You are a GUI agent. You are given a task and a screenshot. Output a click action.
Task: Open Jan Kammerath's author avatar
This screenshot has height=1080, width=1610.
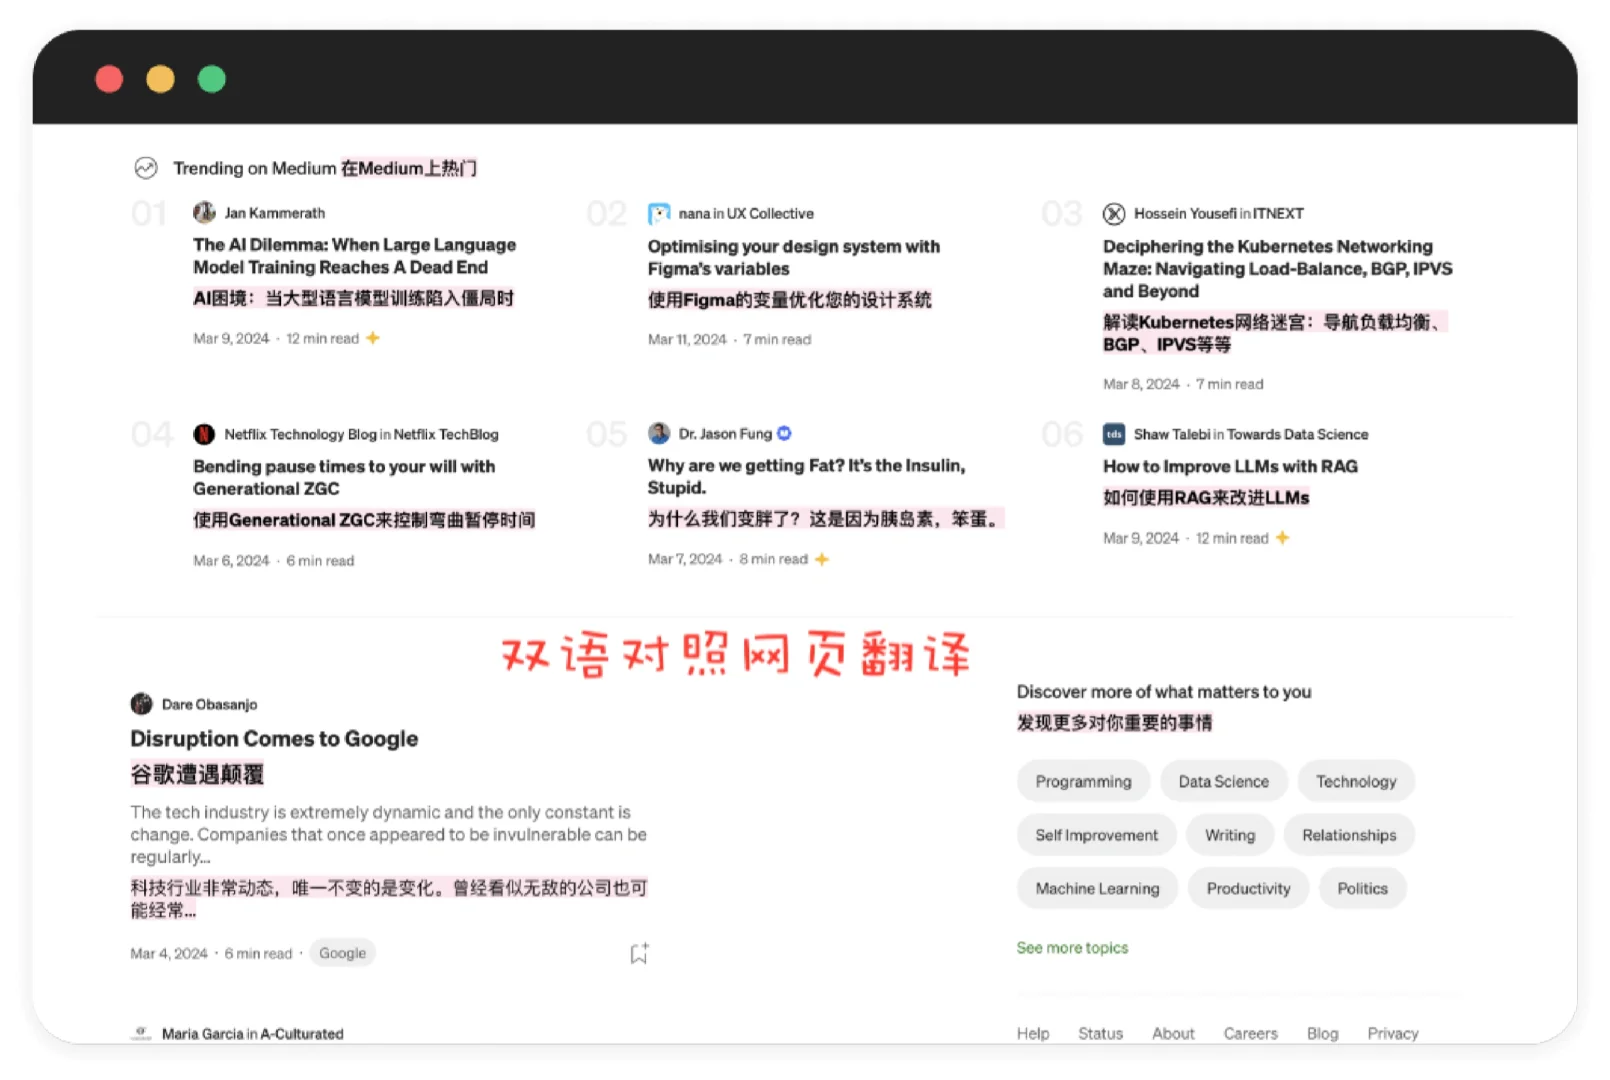point(204,213)
